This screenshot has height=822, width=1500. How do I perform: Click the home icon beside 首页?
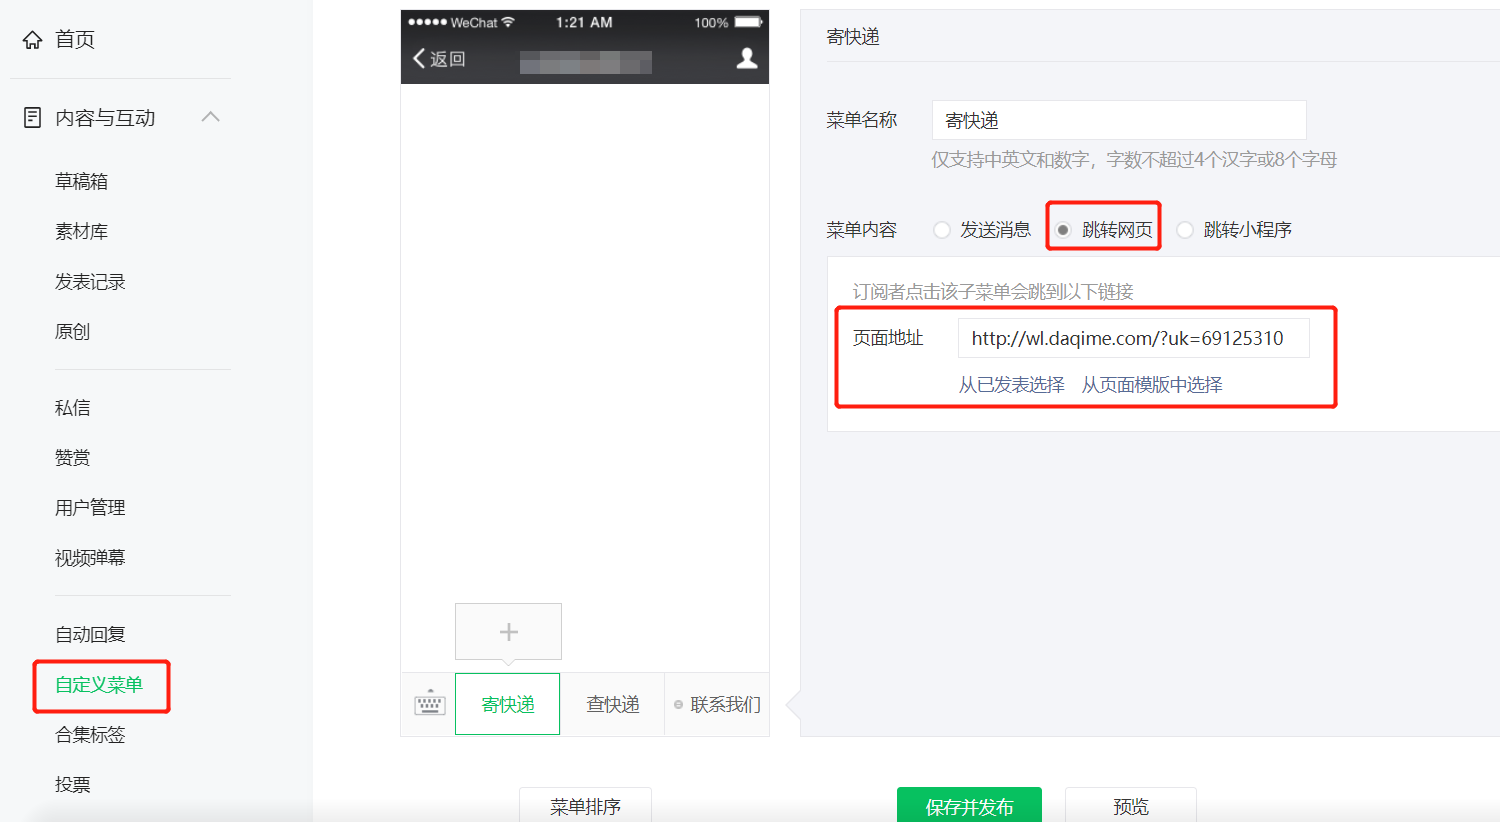point(33,39)
